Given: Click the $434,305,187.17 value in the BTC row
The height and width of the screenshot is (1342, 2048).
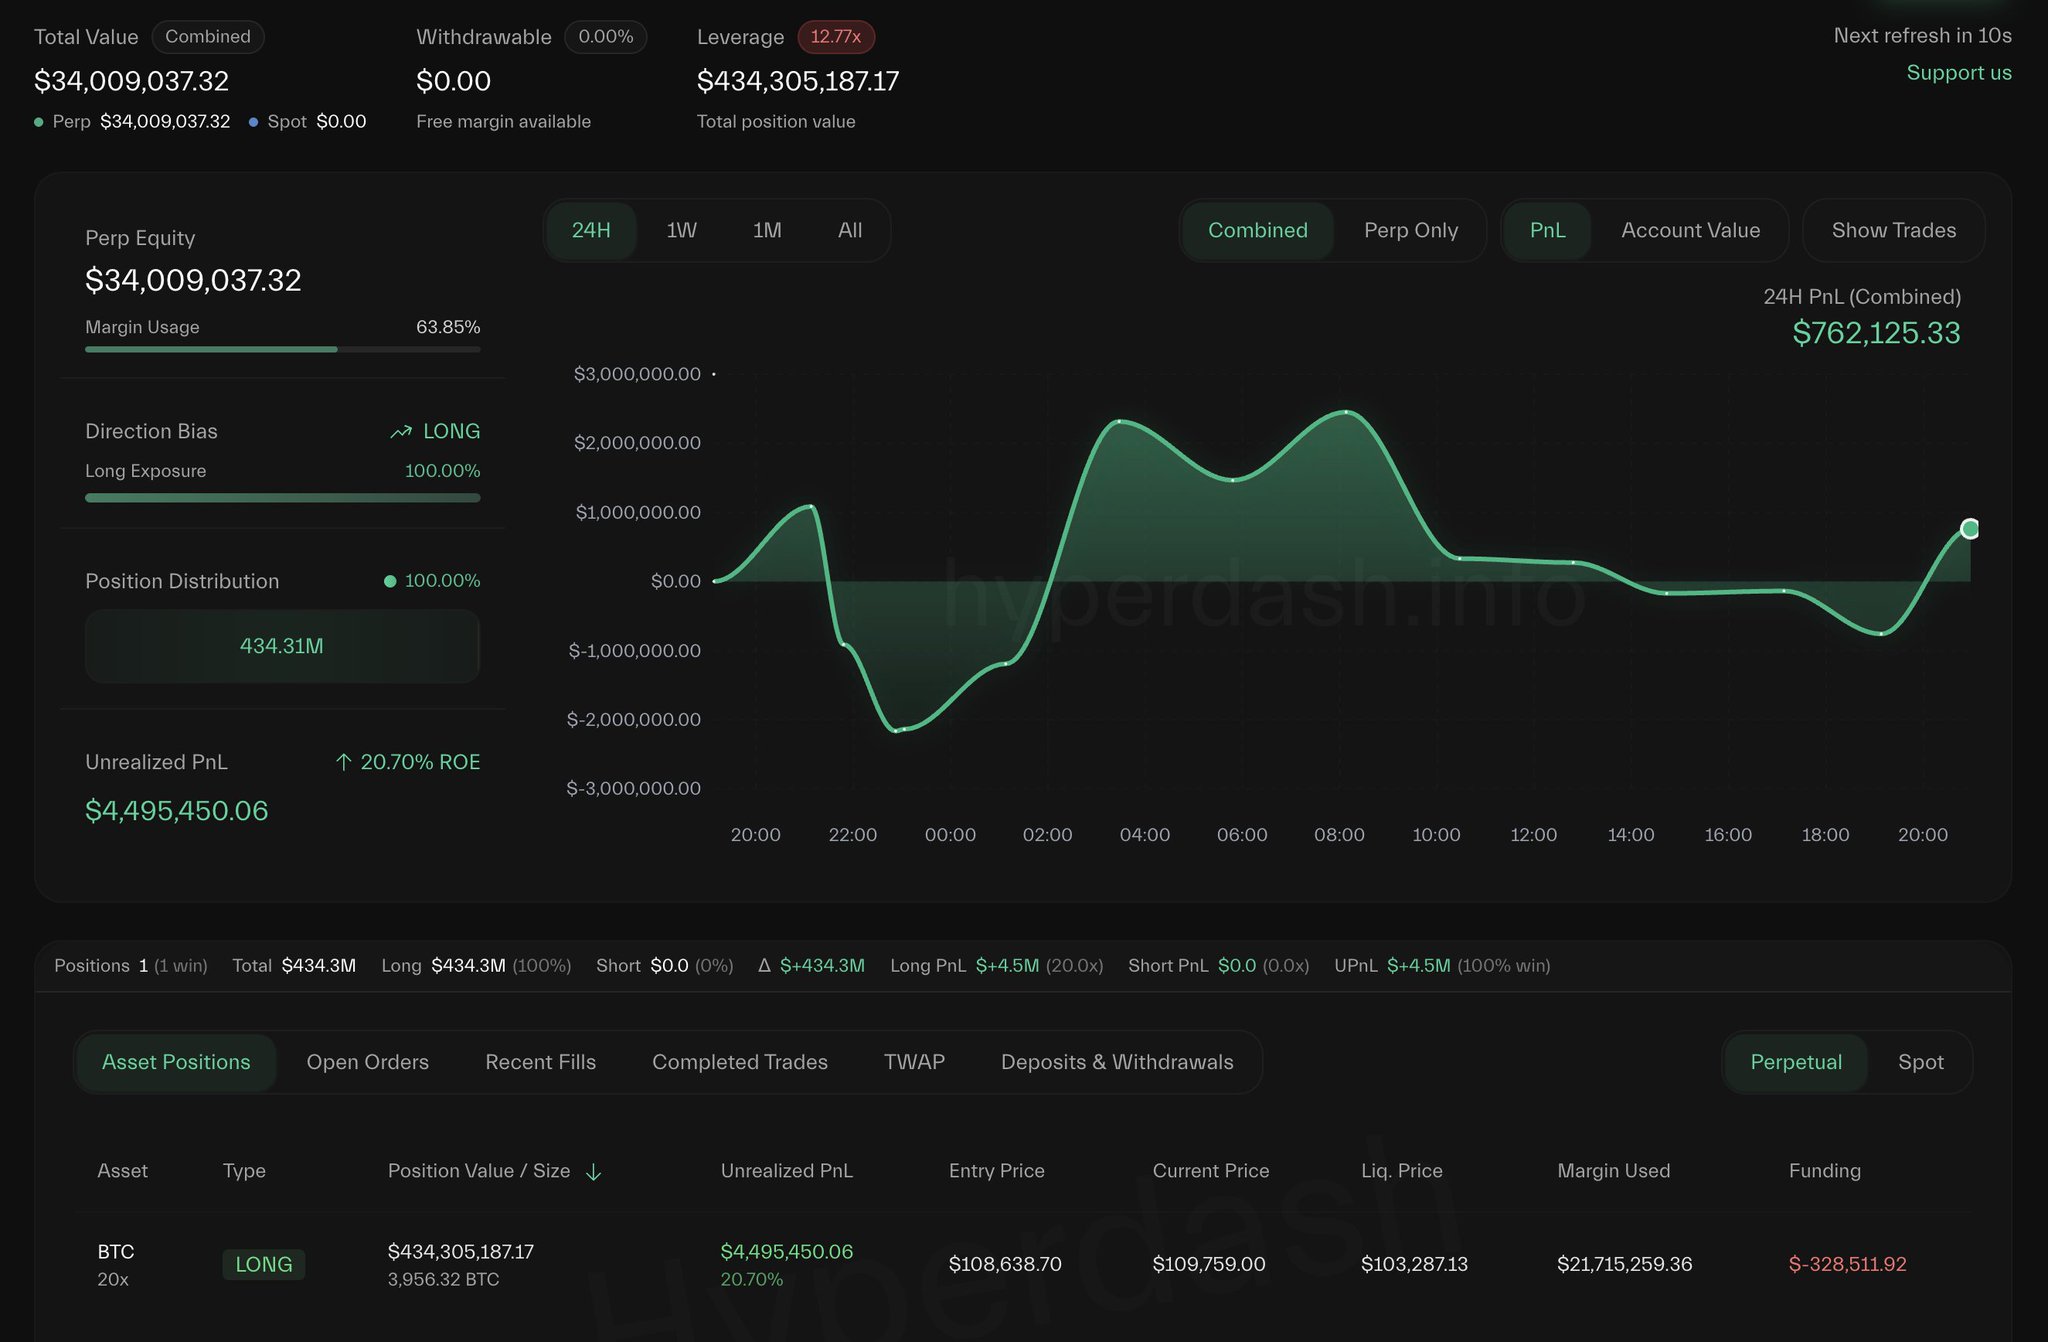Looking at the screenshot, I should (461, 1252).
